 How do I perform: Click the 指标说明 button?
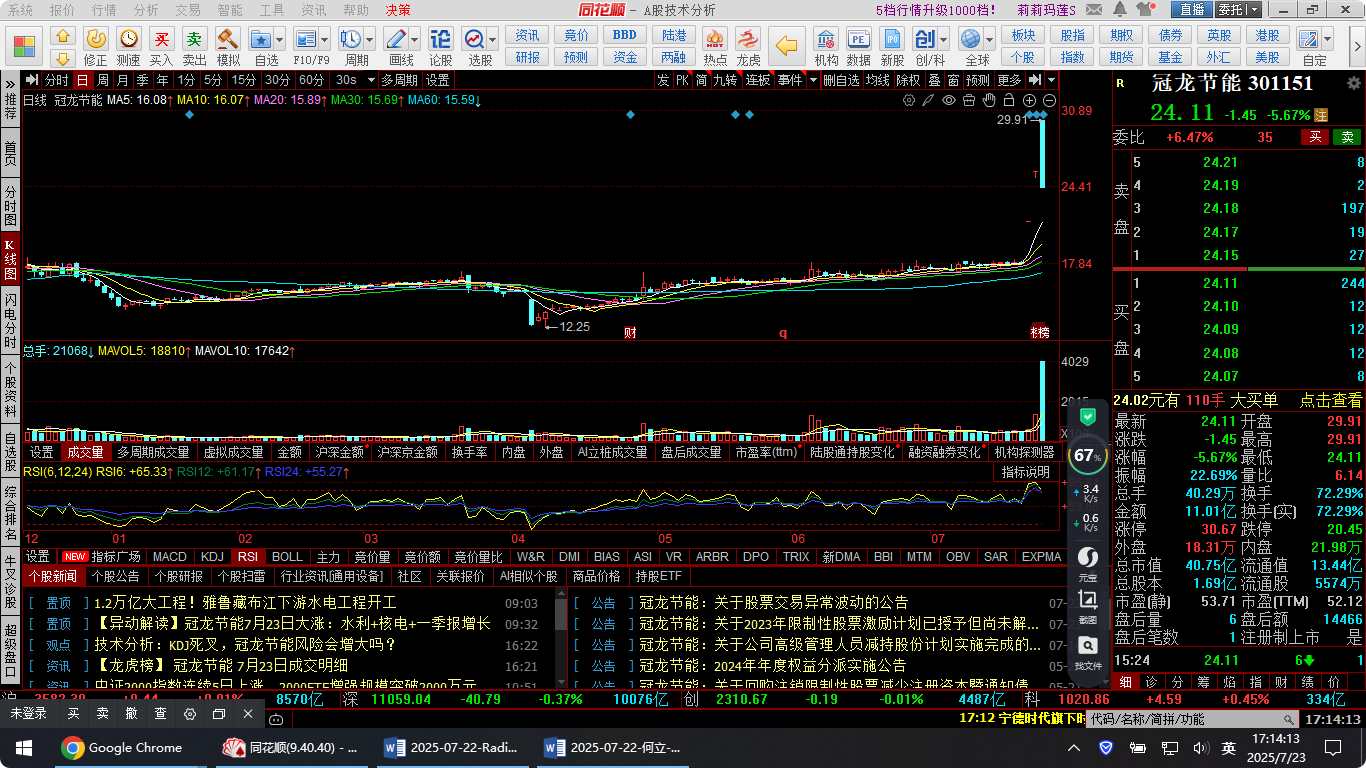(x=1026, y=472)
